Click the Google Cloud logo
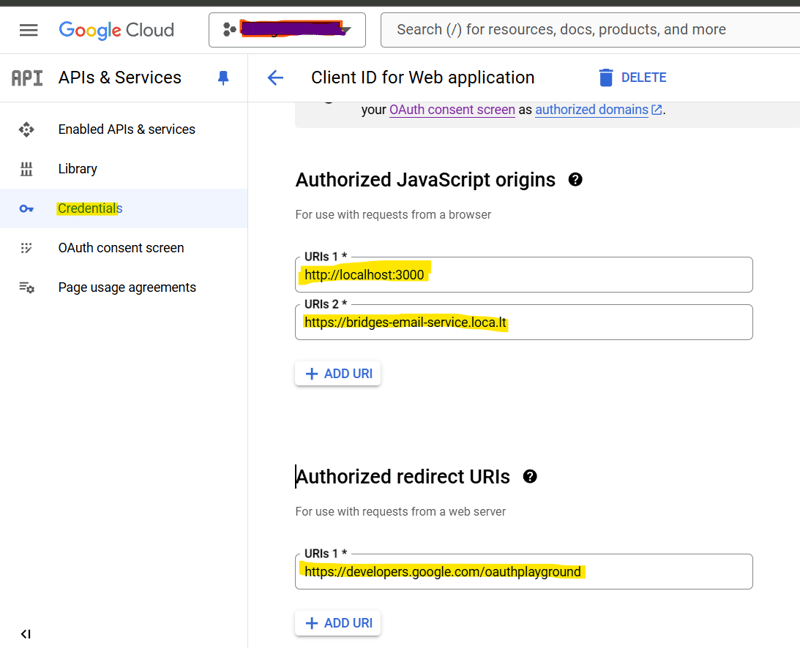The width and height of the screenshot is (800, 648). [x=116, y=30]
